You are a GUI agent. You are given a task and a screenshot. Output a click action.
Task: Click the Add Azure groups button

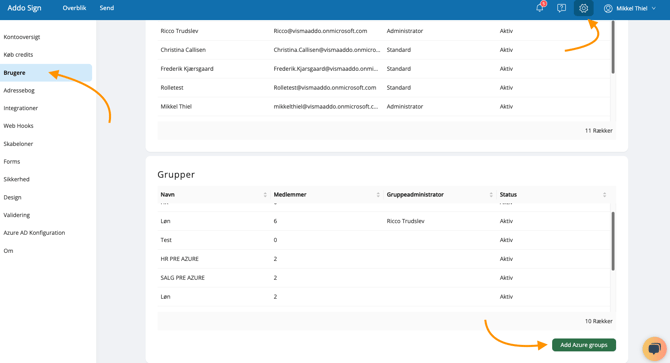click(x=584, y=345)
